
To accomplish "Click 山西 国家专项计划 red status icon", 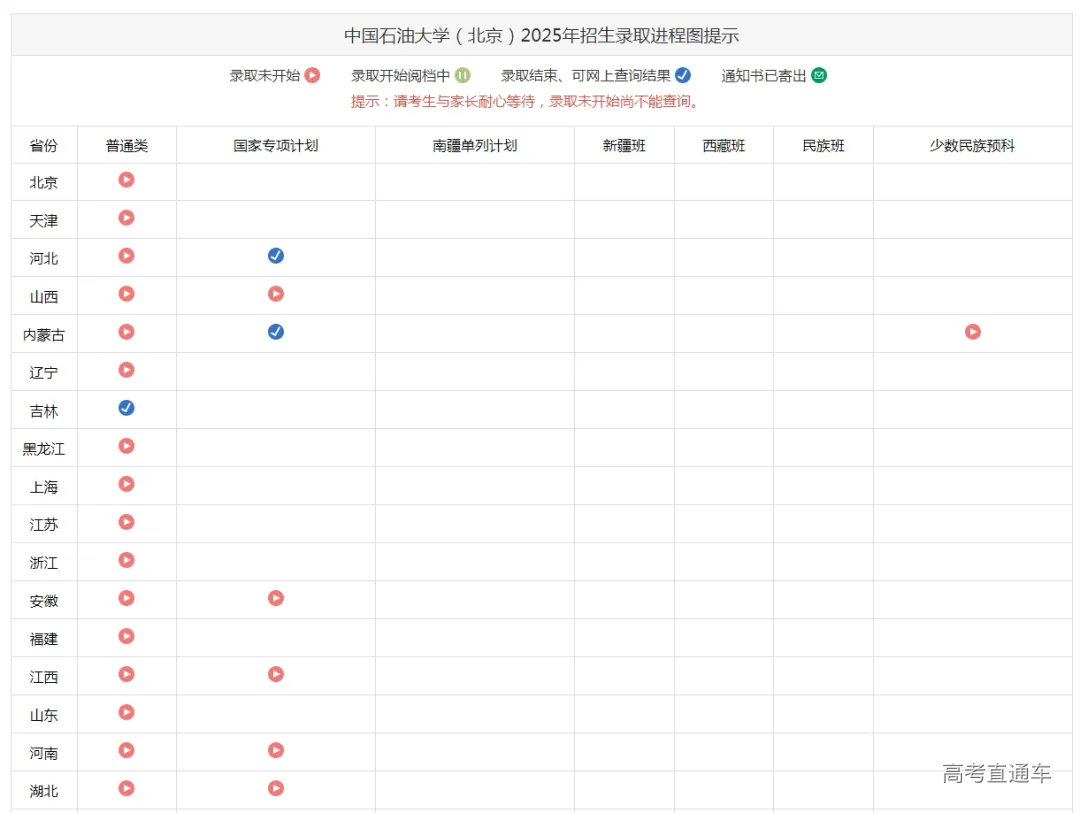I will [x=276, y=294].
